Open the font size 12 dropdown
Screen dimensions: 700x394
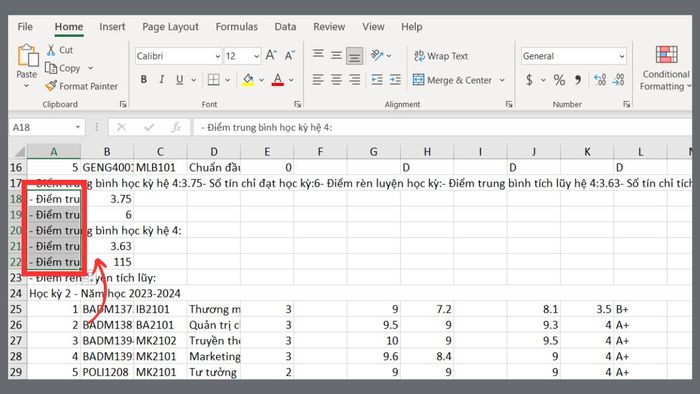(256, 56)
